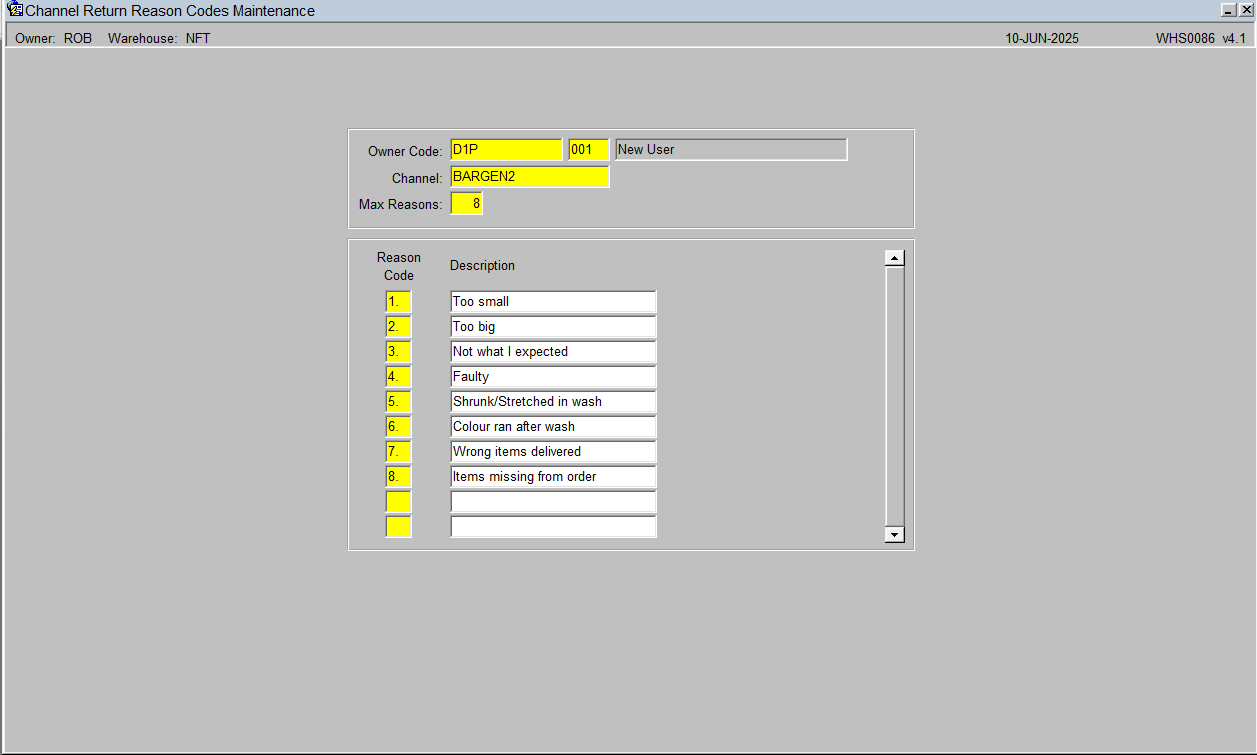Click the application icon in the title bar

15,10
